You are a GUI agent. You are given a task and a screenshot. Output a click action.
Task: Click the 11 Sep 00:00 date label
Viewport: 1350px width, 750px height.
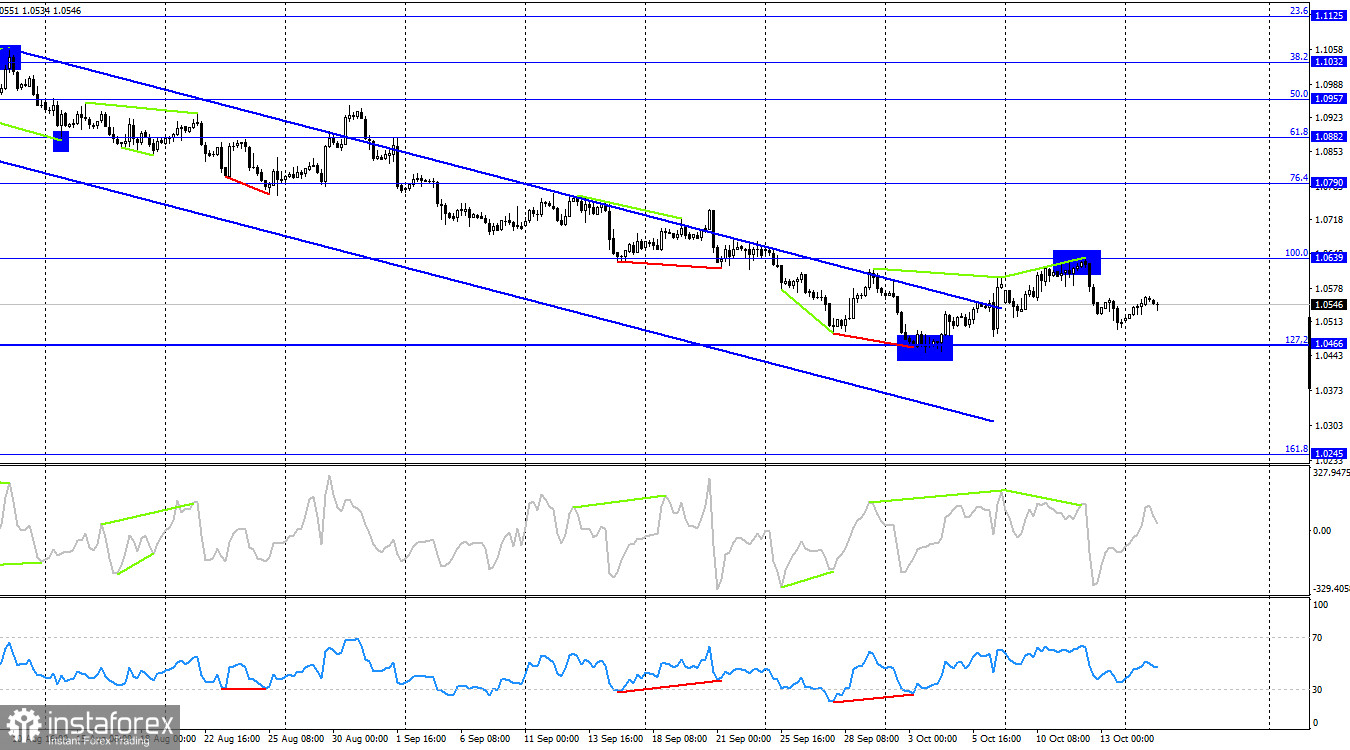553,740
